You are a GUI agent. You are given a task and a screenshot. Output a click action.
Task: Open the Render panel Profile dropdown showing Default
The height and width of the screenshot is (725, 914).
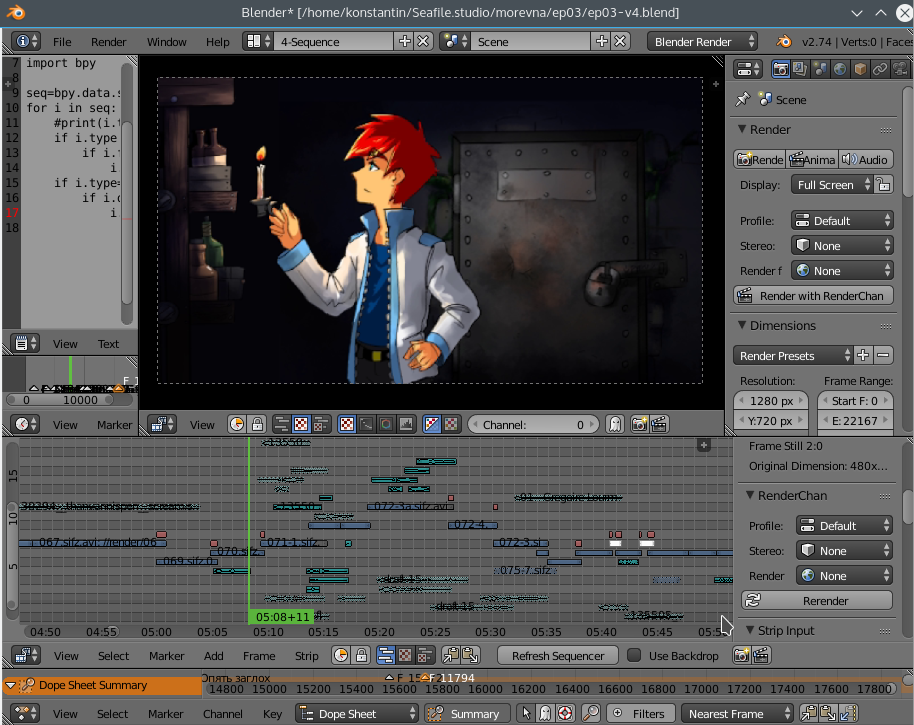842,221
